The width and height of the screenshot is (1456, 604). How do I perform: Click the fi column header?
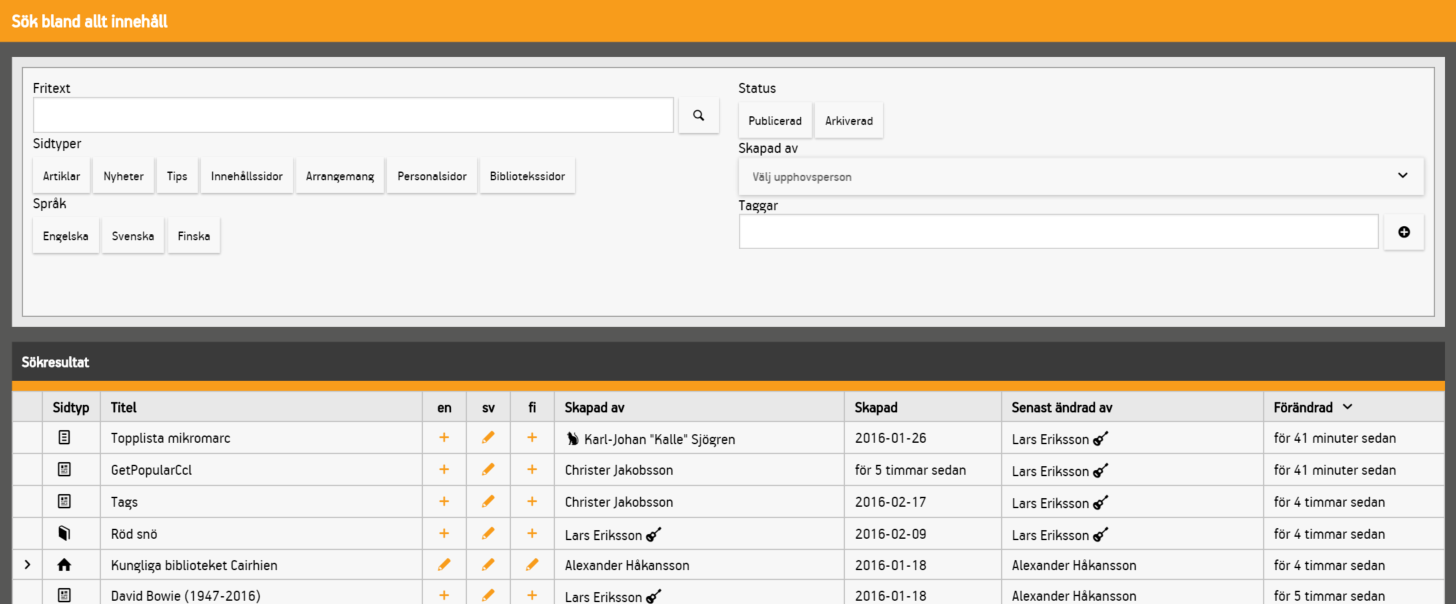point(532,407)
